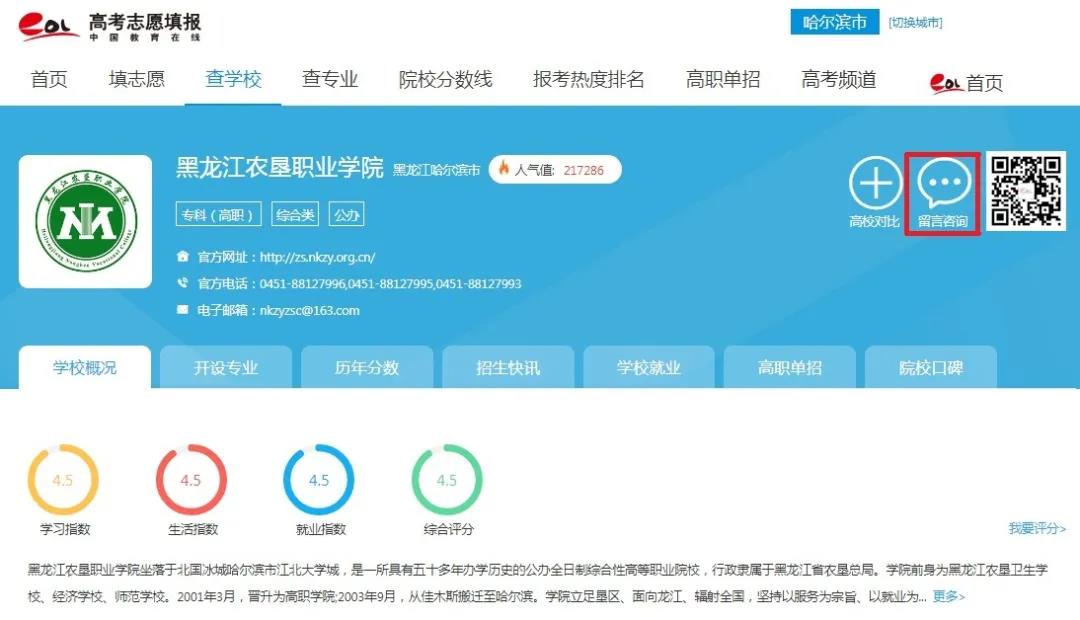Expand the description with 更多>
The width and height of the screenshot is (1080, 620).
949,596
